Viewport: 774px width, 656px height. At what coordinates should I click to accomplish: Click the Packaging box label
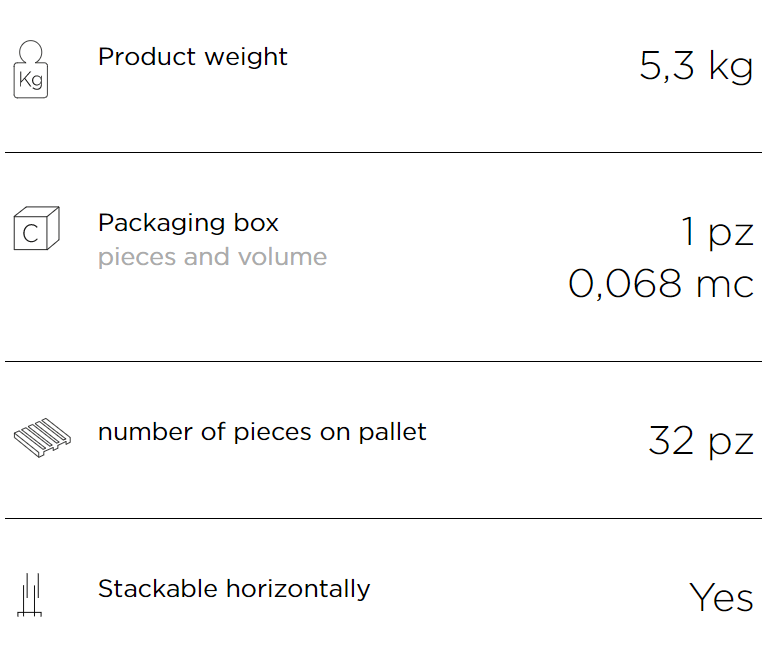[x=188, y=223]
